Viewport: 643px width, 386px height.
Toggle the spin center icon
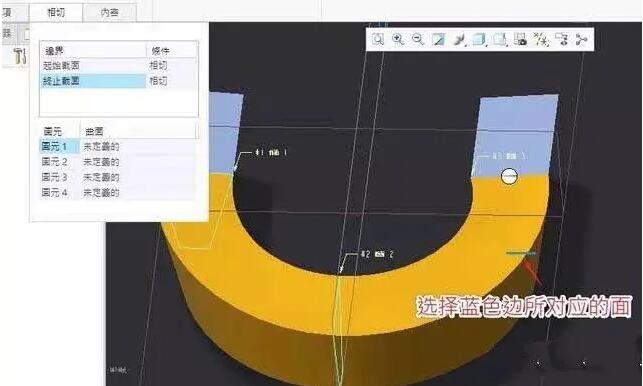[581, 39]
